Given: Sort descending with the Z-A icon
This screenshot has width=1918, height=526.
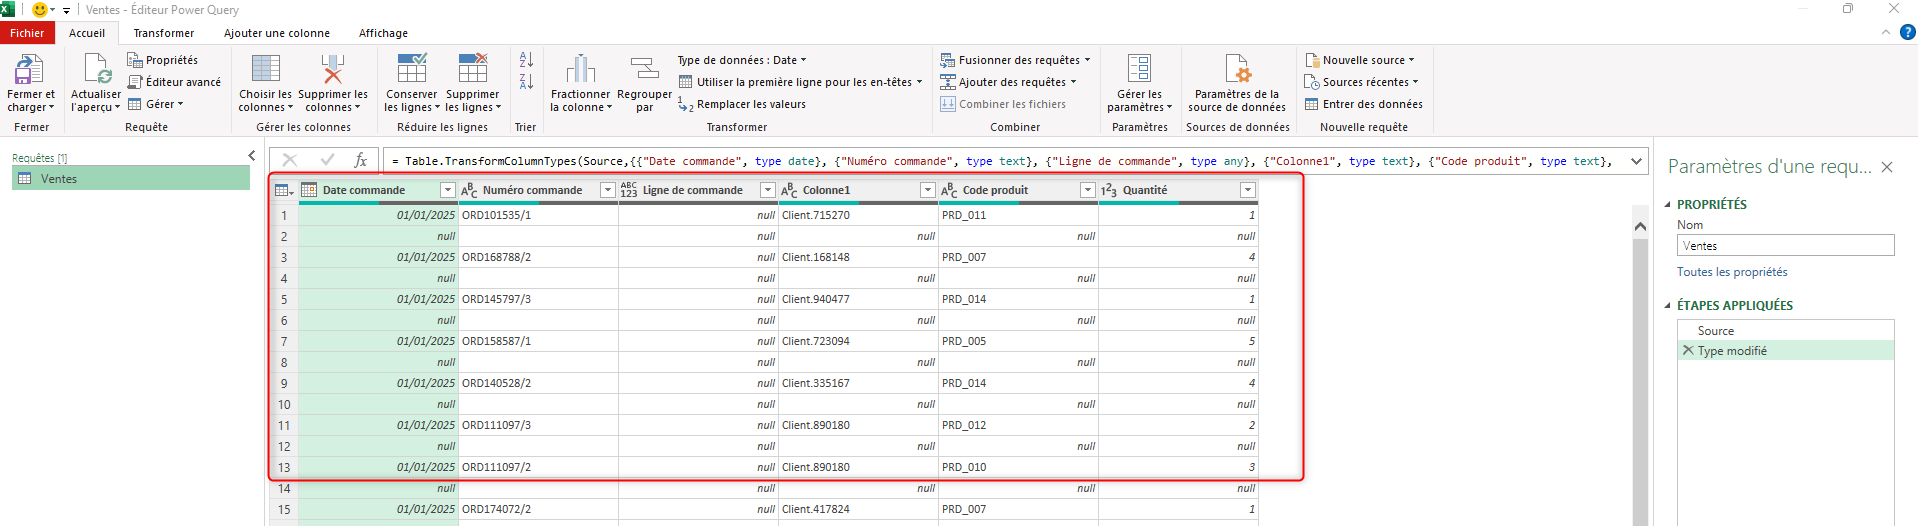Looking at the screenshot, I should pyautogui.click(x=526, y=82).
